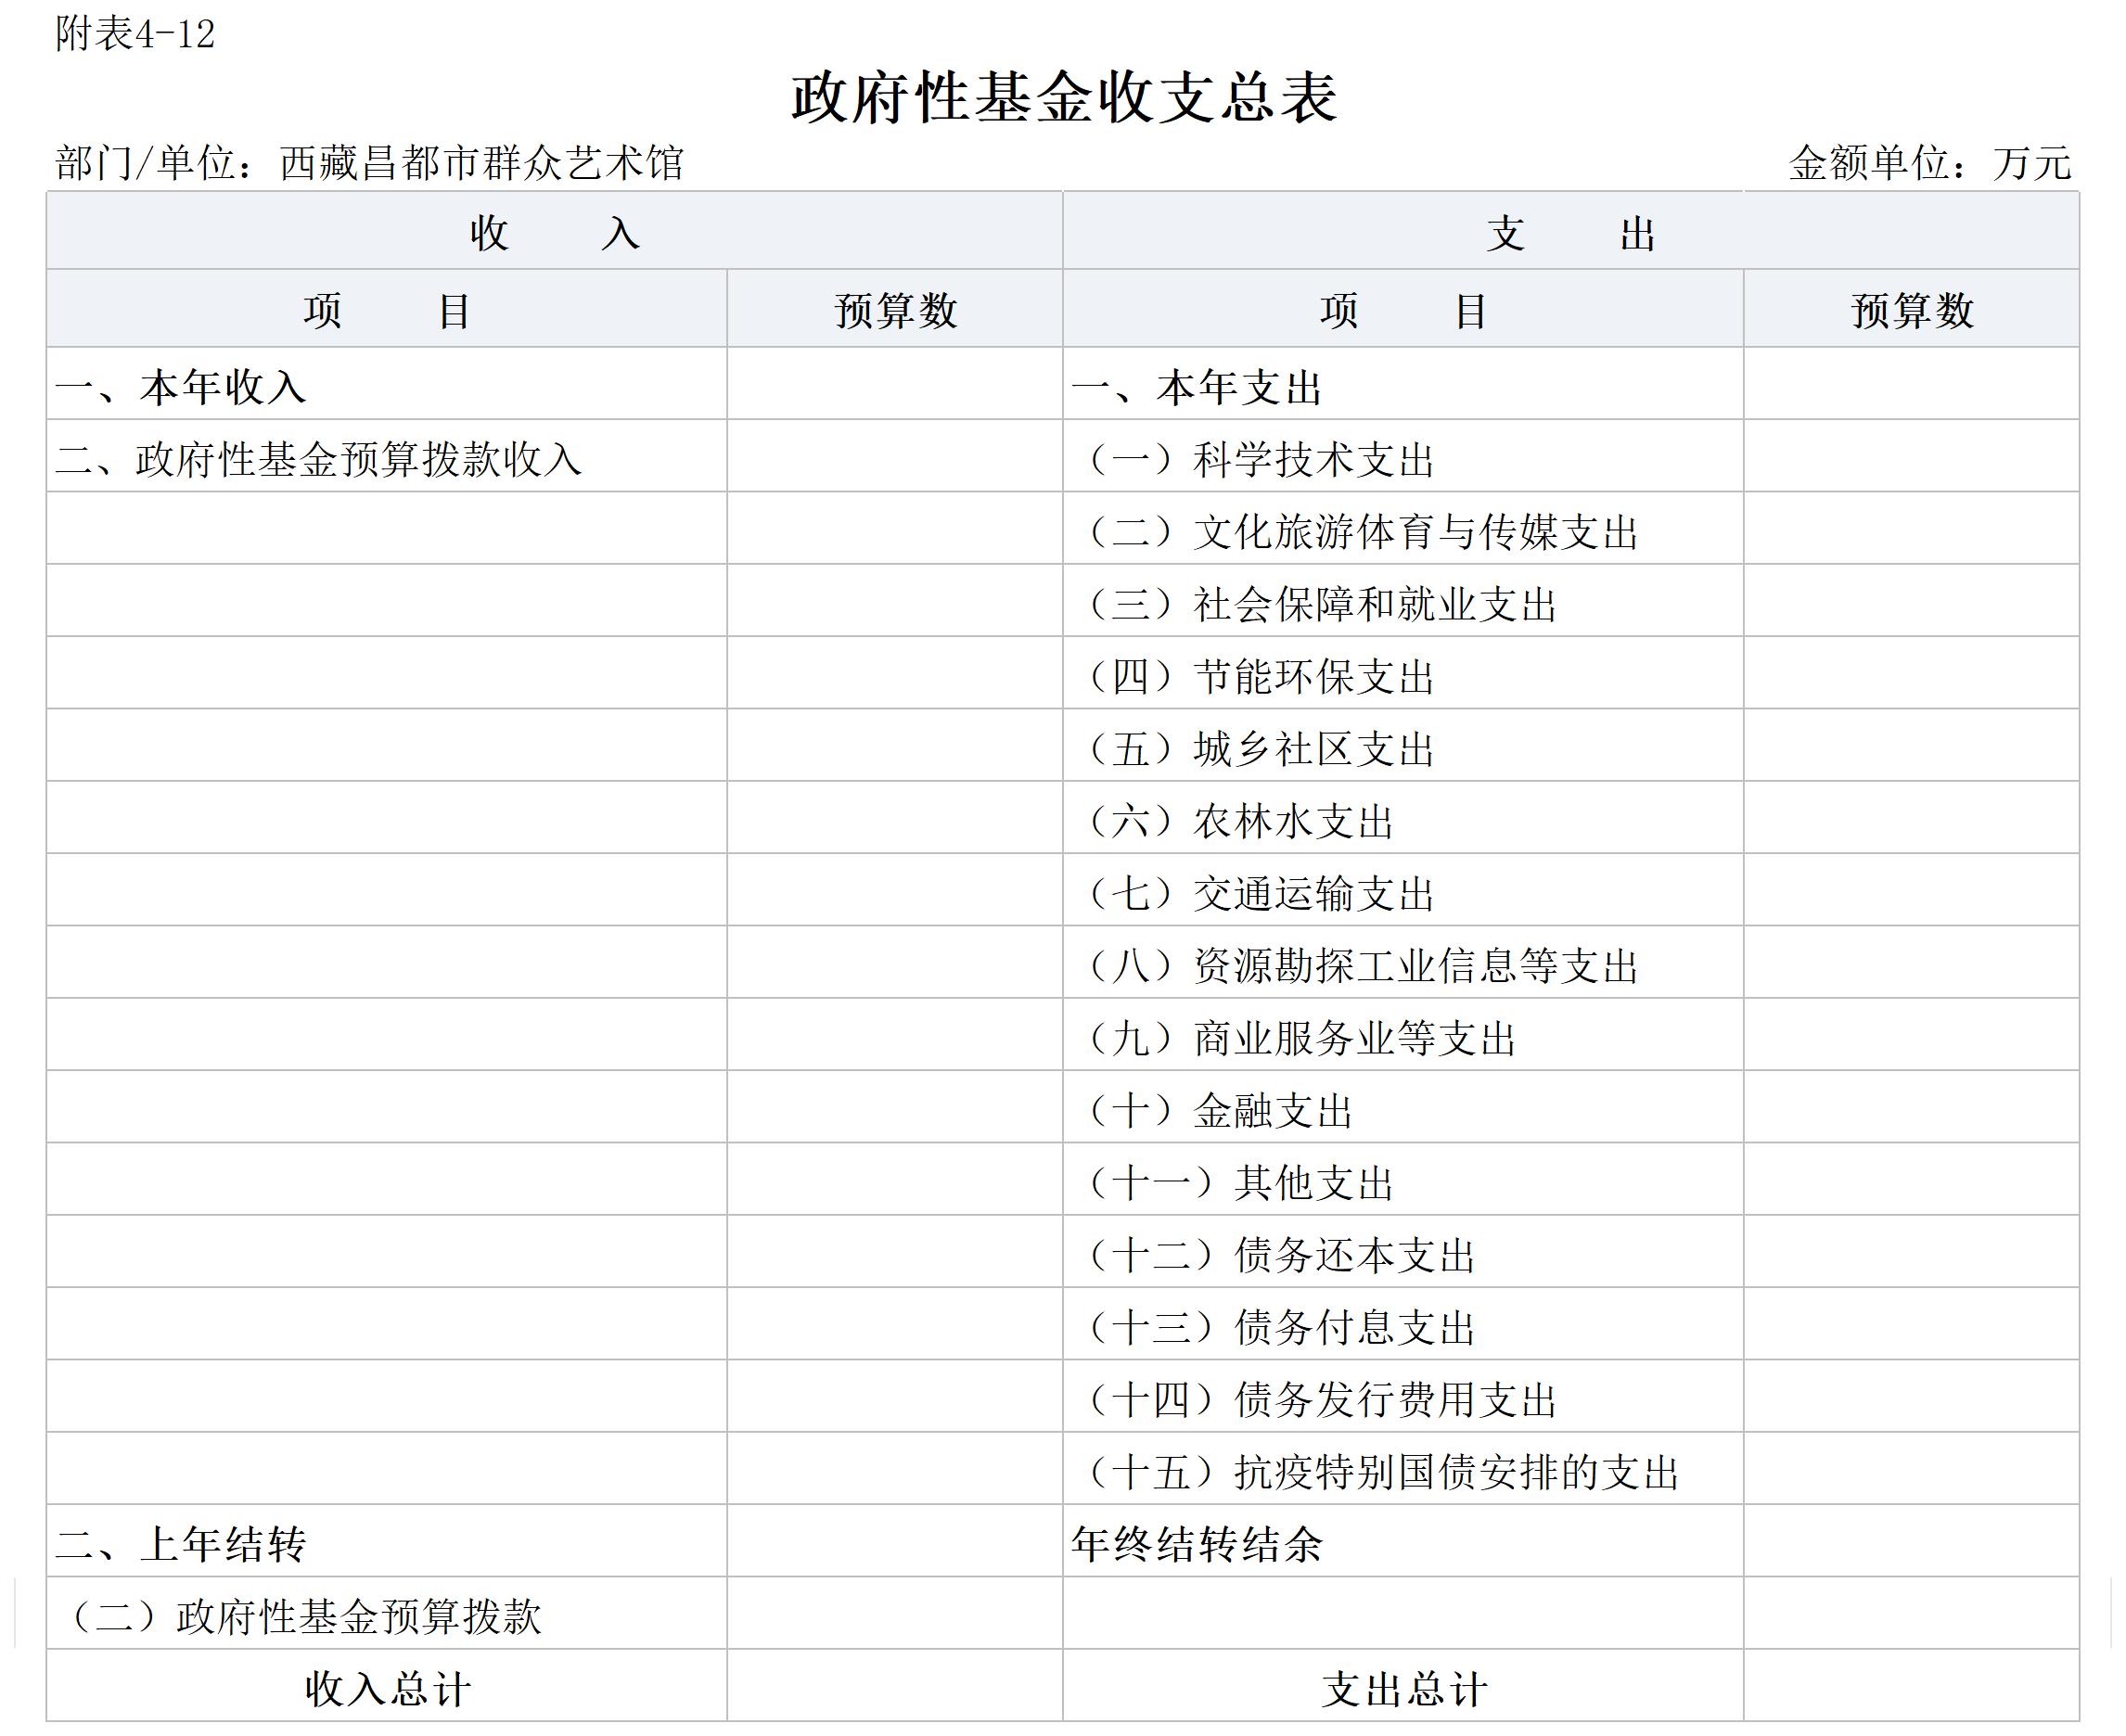Select the 支出 header cell

click(1570, 233)
